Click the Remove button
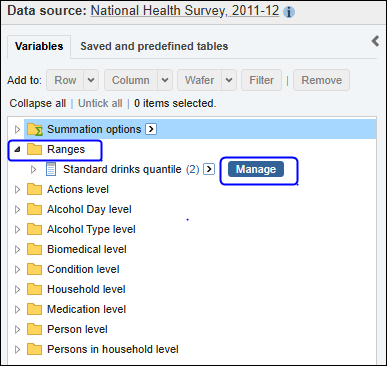The width and height of the screenshot is (387, 366). [x=322, y=80]
